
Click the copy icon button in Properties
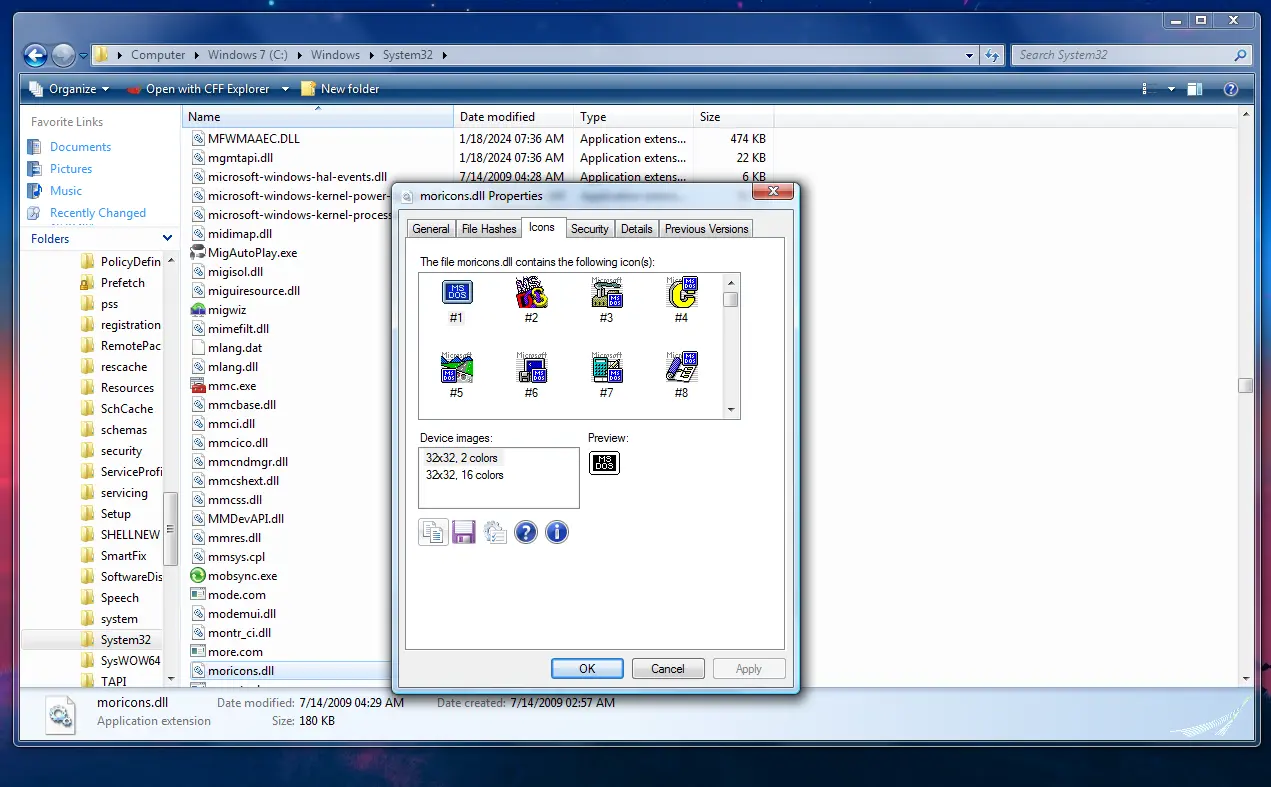coord(433,532)
